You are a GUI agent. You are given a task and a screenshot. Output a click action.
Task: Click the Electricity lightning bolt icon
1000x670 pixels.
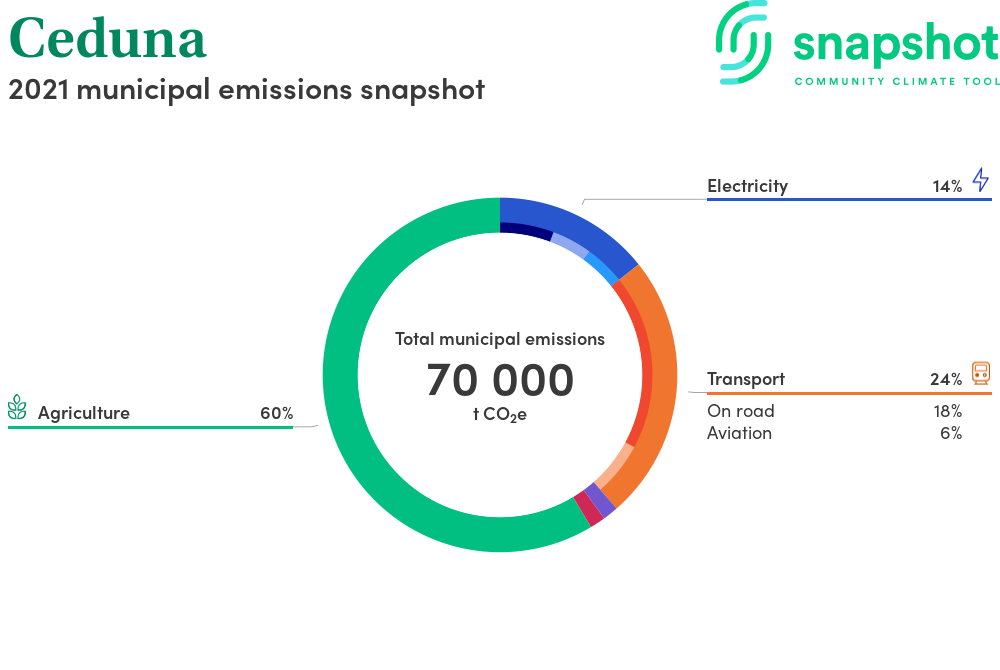[x=980, y=180]
